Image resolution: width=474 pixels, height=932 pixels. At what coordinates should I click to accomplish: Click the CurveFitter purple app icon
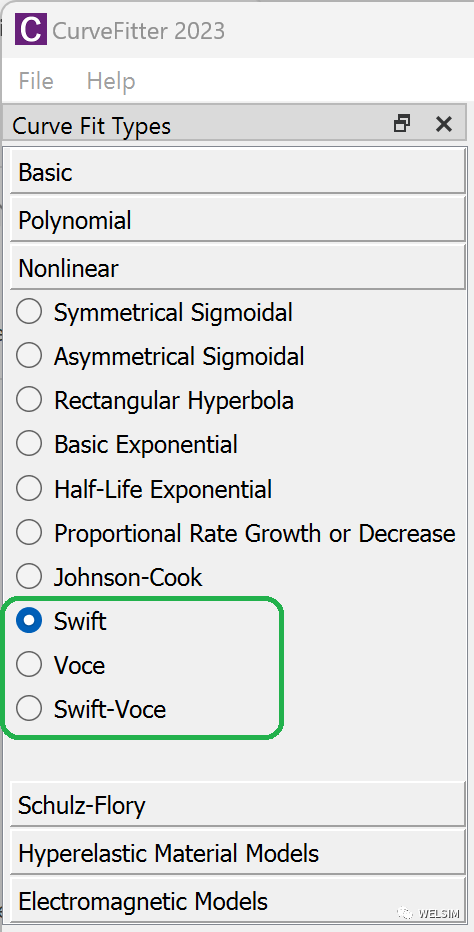[x=30, y=29]
